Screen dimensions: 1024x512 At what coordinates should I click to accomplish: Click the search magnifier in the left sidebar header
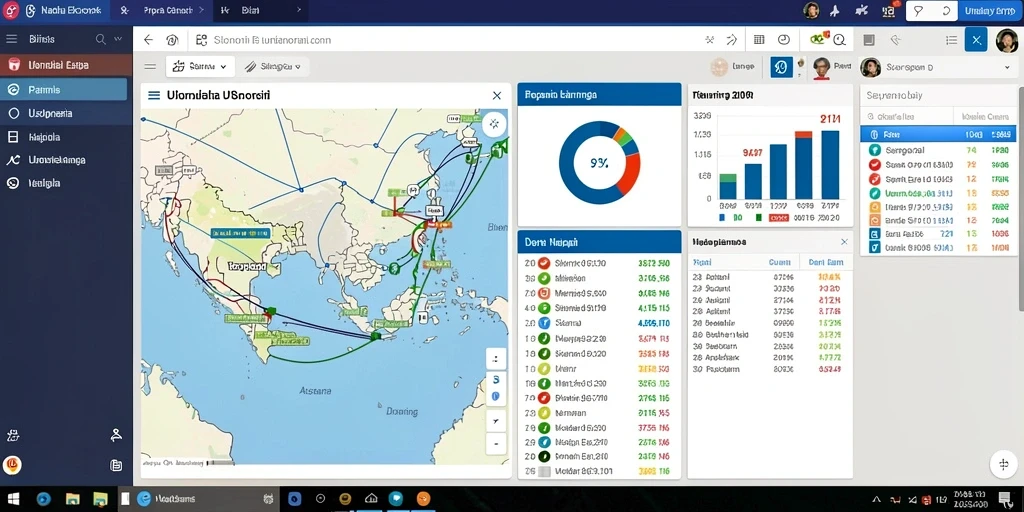pos(101,39)
